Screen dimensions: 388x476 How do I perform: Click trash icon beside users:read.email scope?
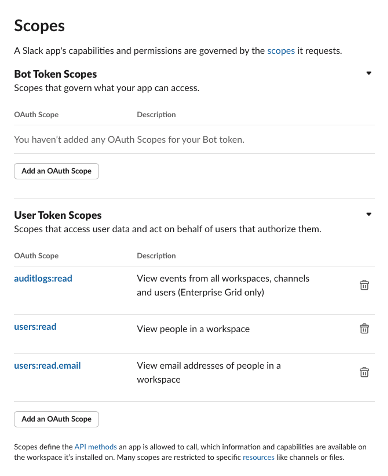(364, 372)
